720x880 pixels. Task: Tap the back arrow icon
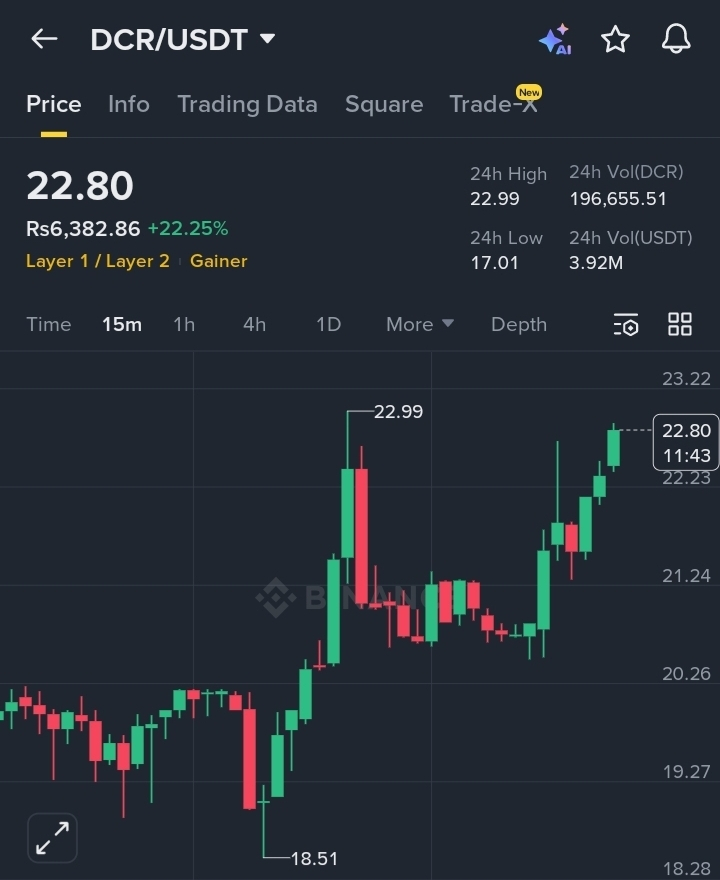[x=44, y=39]
